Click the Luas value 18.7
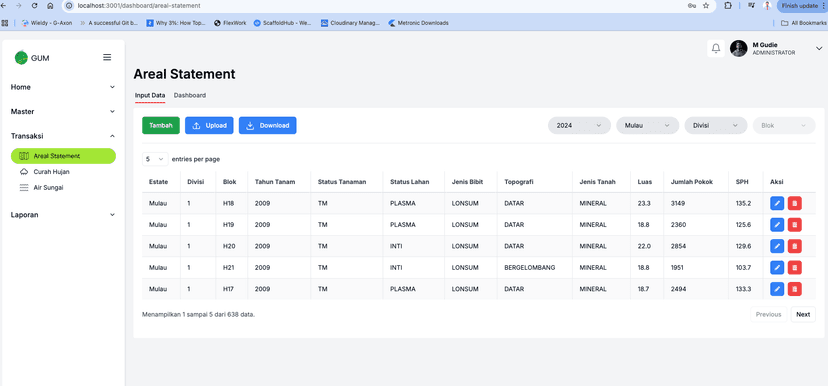The height and width of the screenshot is (386, 828). click(x=645, y=289)
